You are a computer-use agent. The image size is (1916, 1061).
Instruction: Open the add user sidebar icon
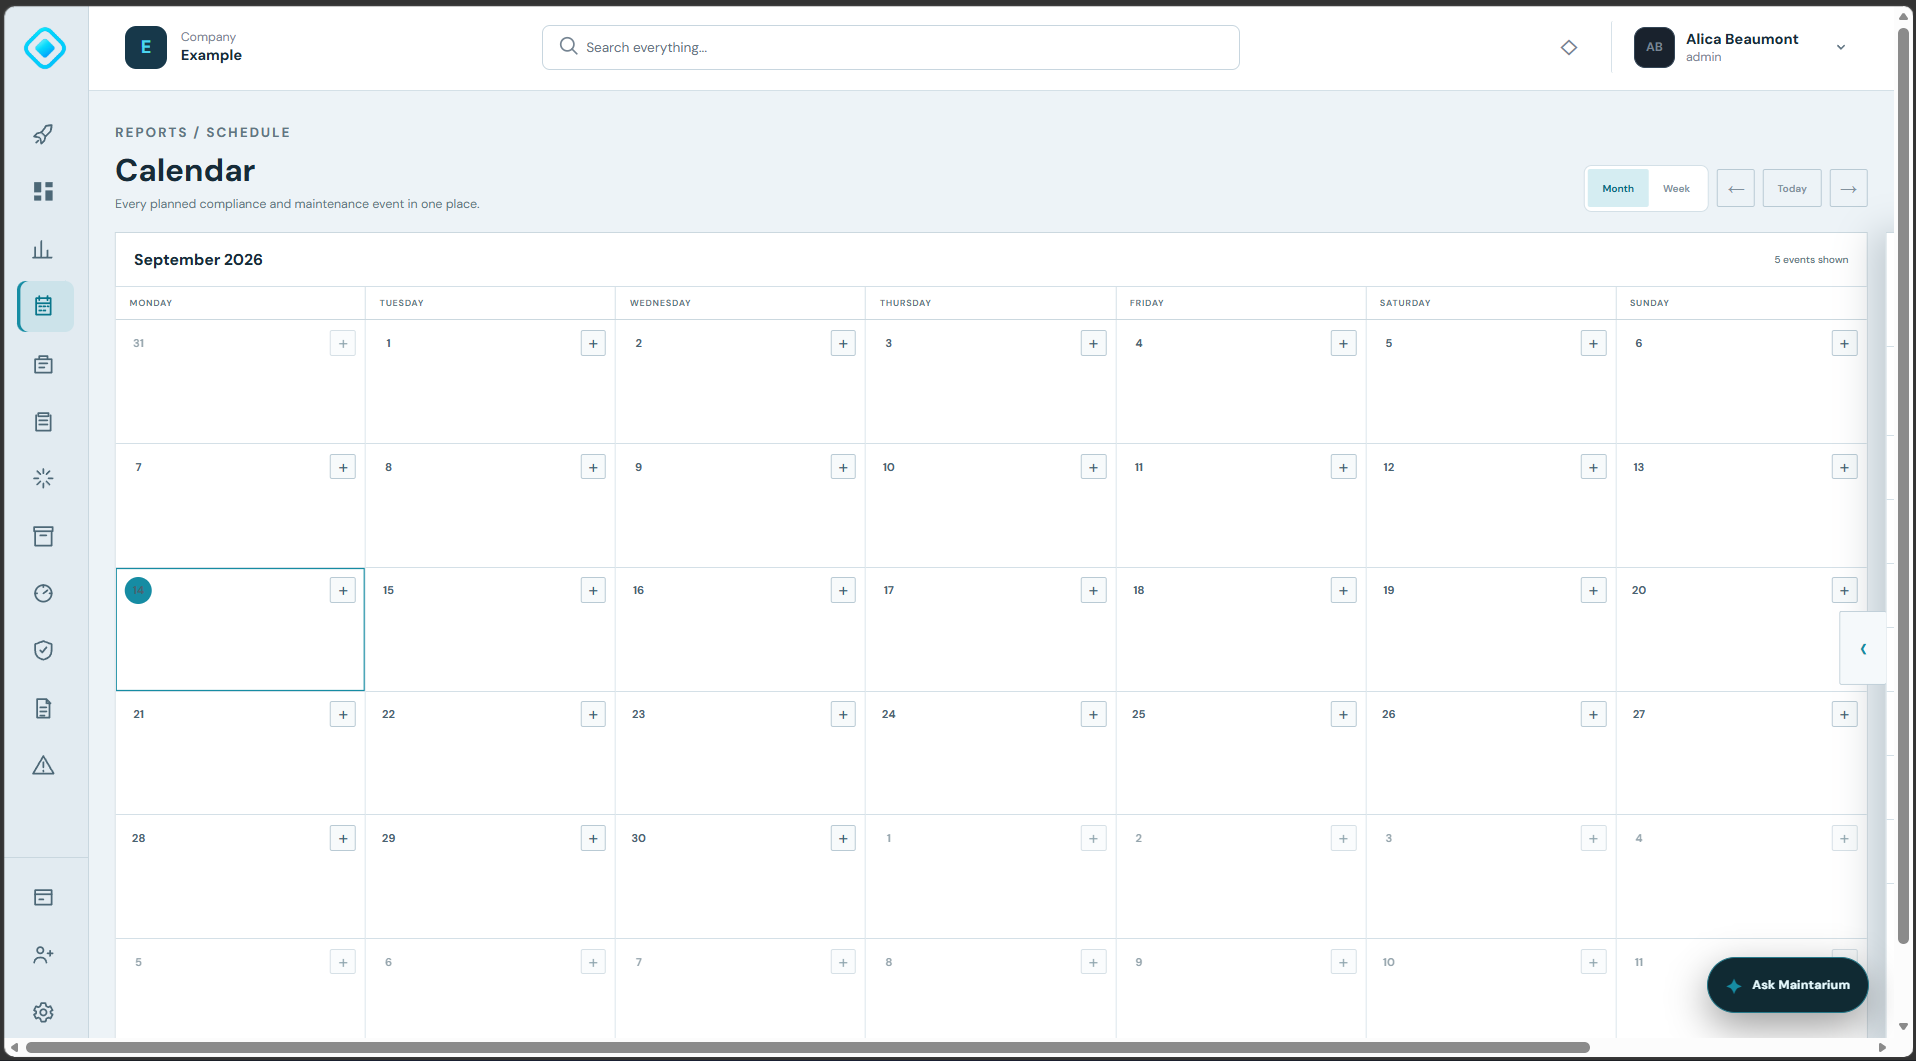coord(43,955)
